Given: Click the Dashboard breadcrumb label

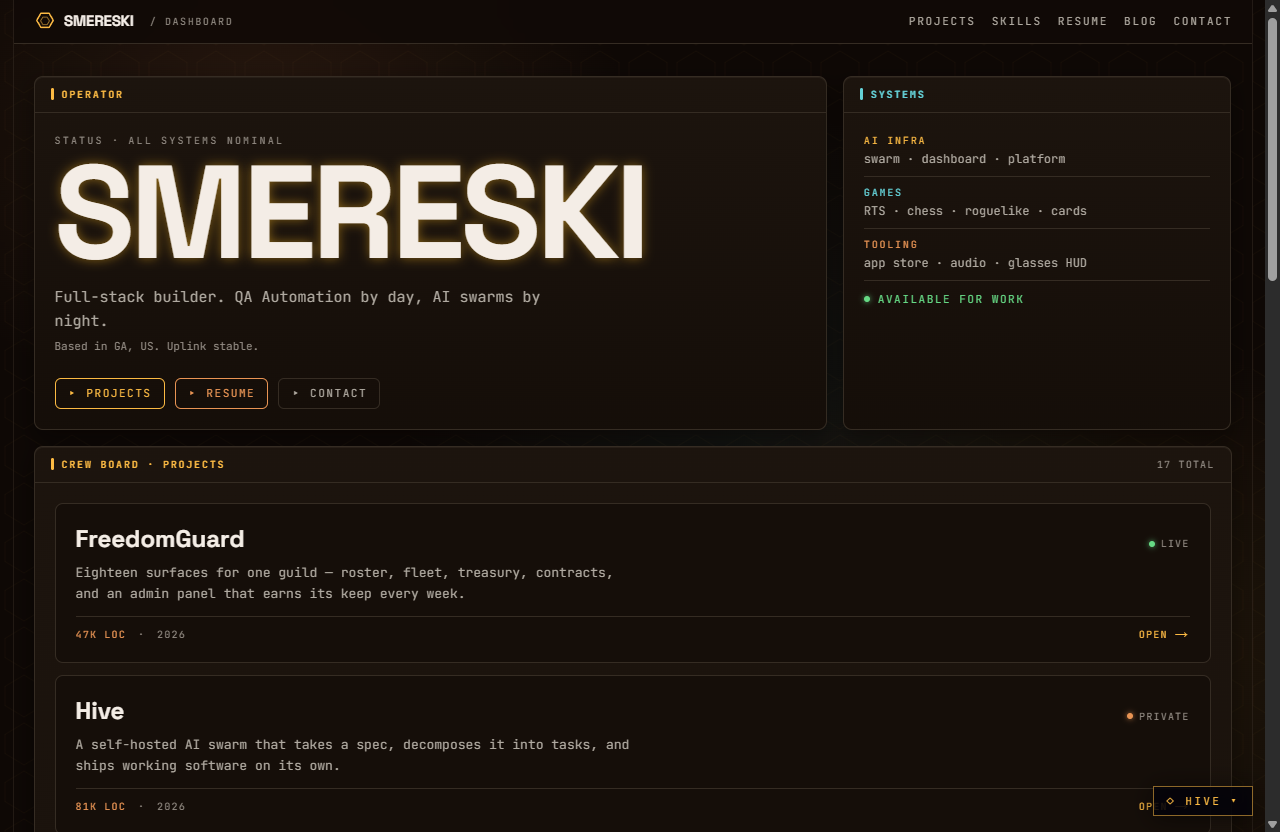Looking at the screenshot, I should tap(199, 22).
